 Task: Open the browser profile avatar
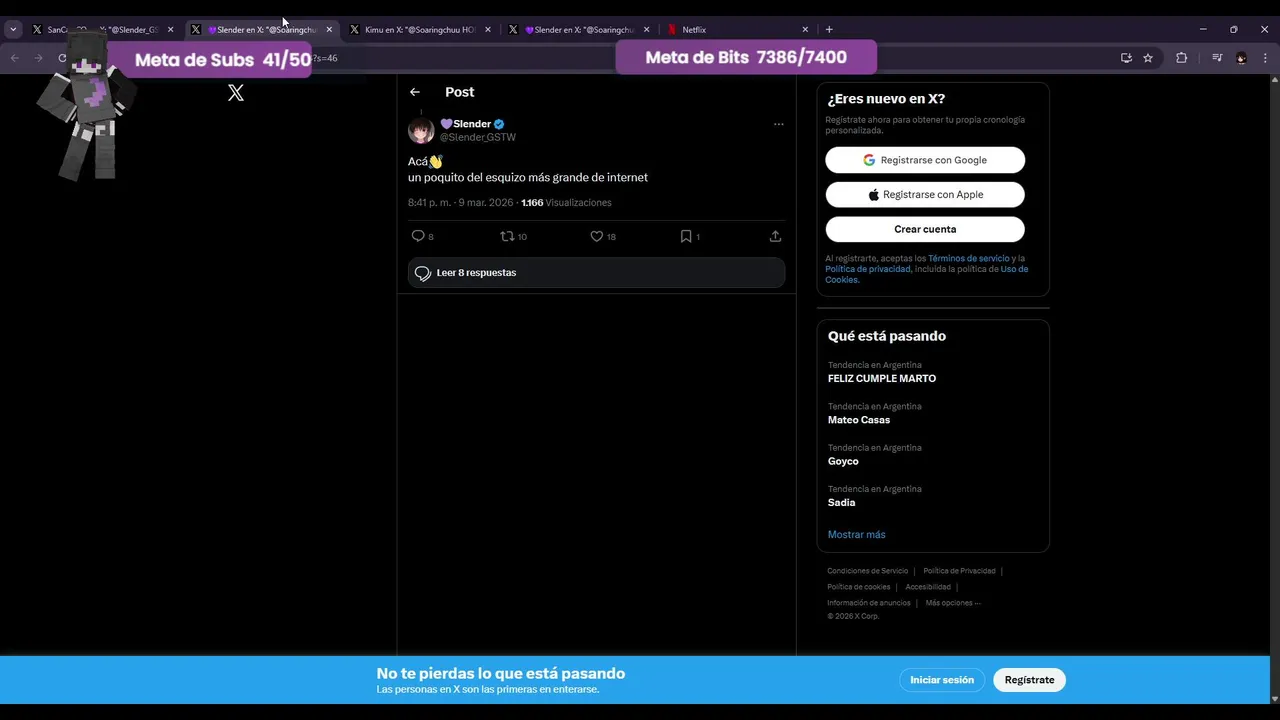pos(1241,58)
